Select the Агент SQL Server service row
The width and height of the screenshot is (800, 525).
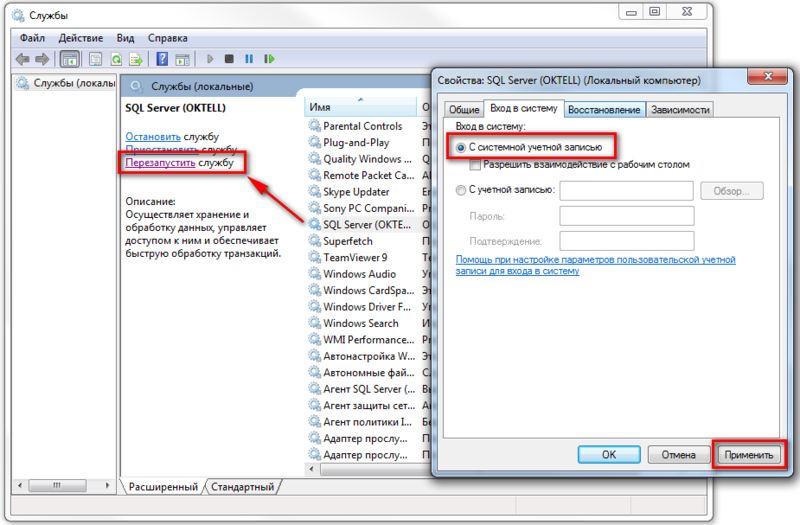point(369,389)
